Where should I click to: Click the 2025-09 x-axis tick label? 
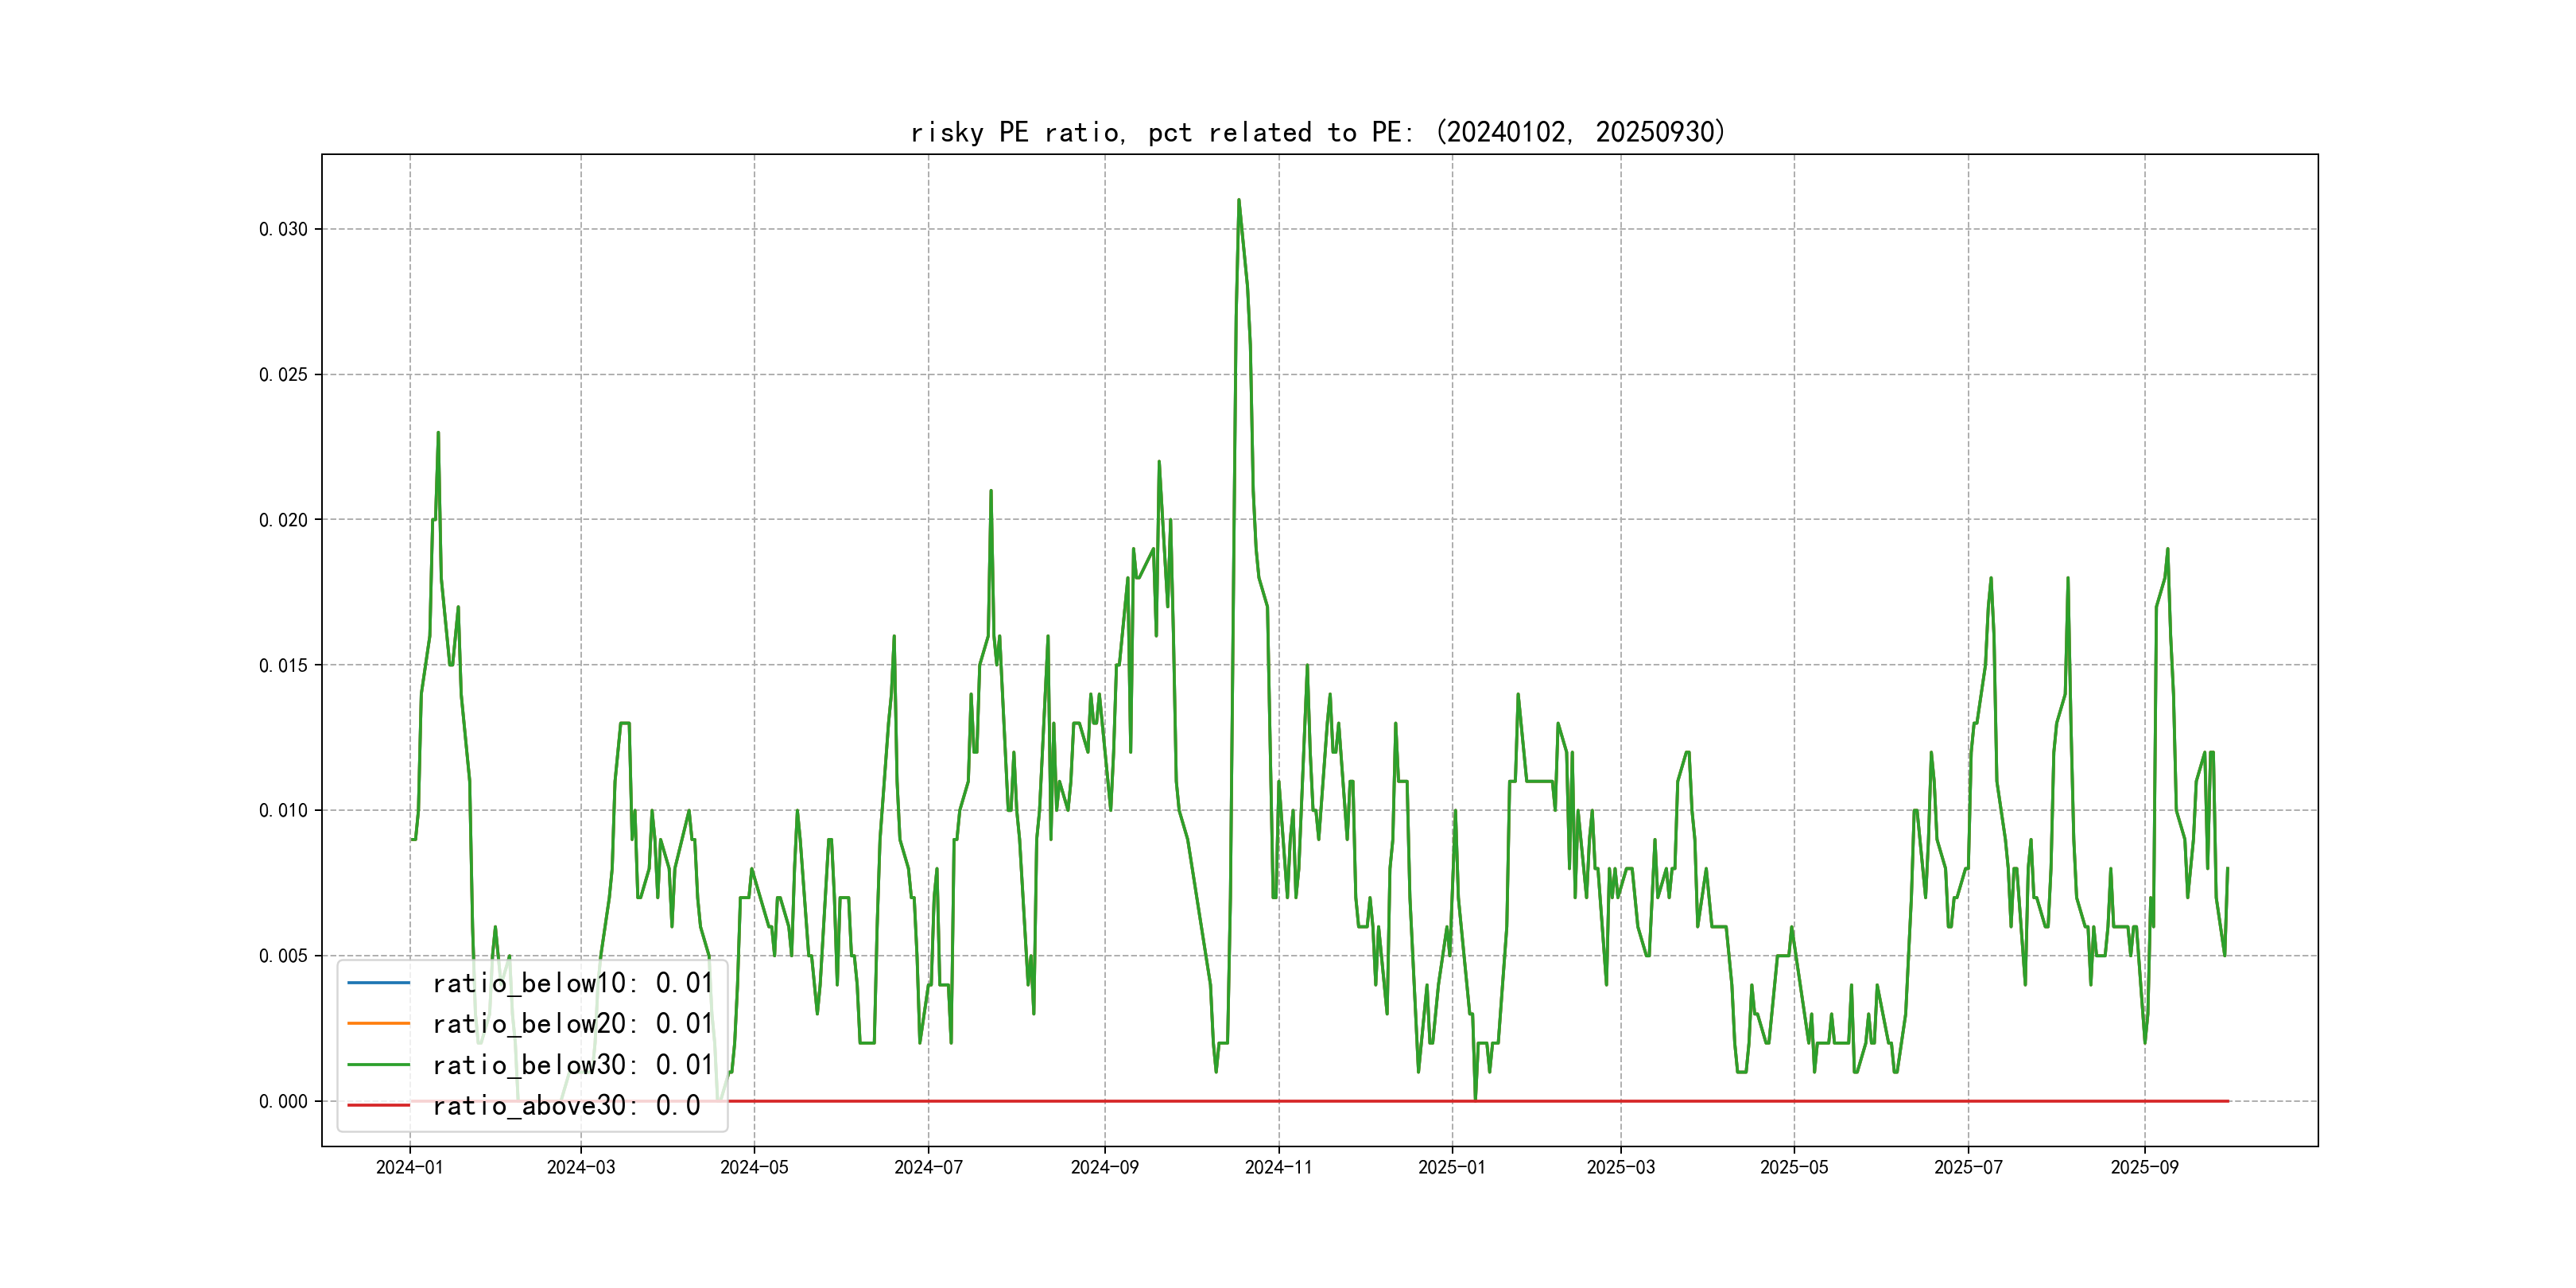pos(2144,1168)
